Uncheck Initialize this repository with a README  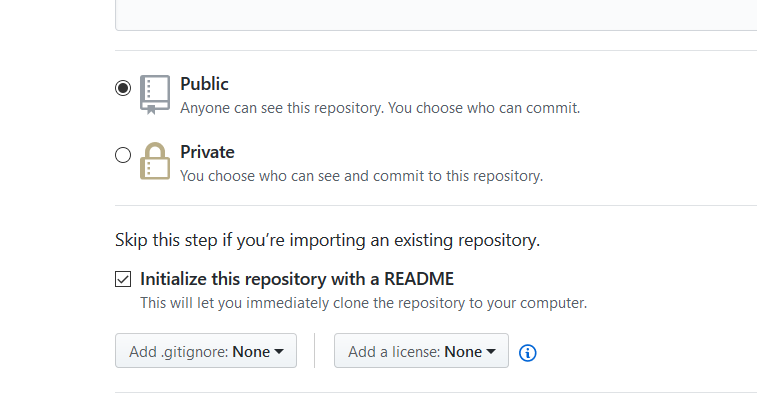(123, 279)
